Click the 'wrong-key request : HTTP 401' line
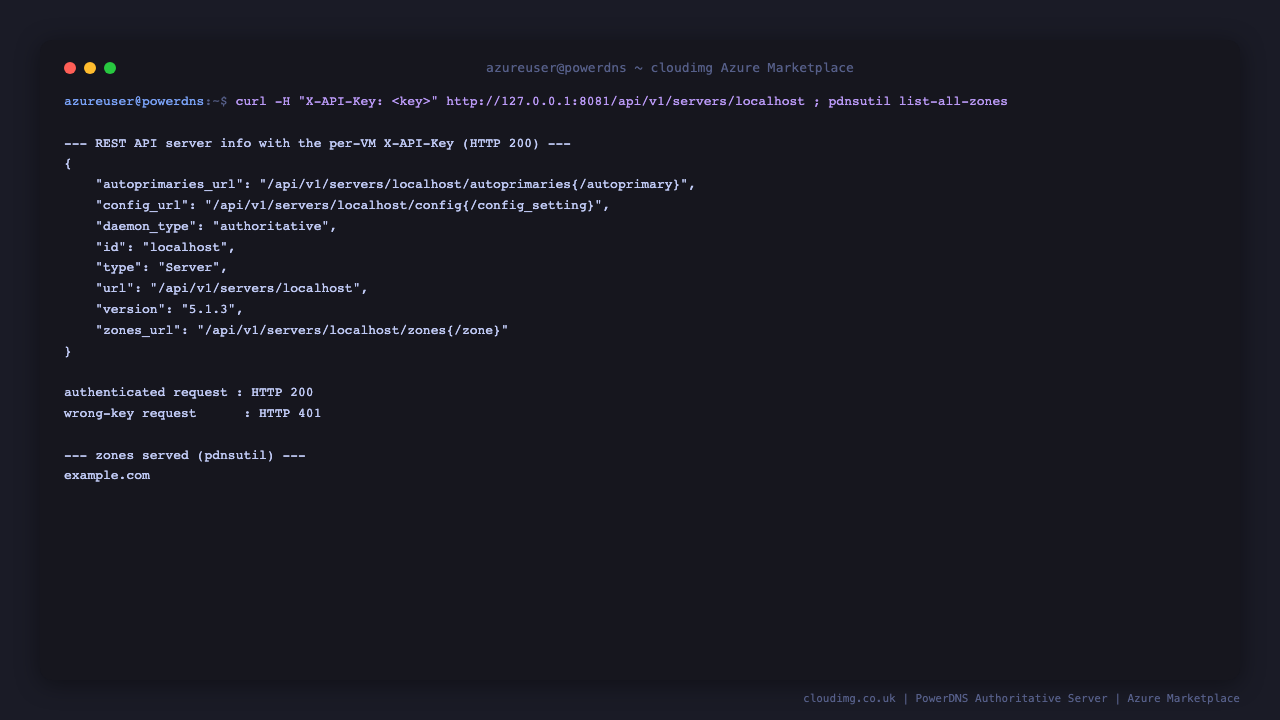The image size is (1280, 720). click(x=193, y=413)
